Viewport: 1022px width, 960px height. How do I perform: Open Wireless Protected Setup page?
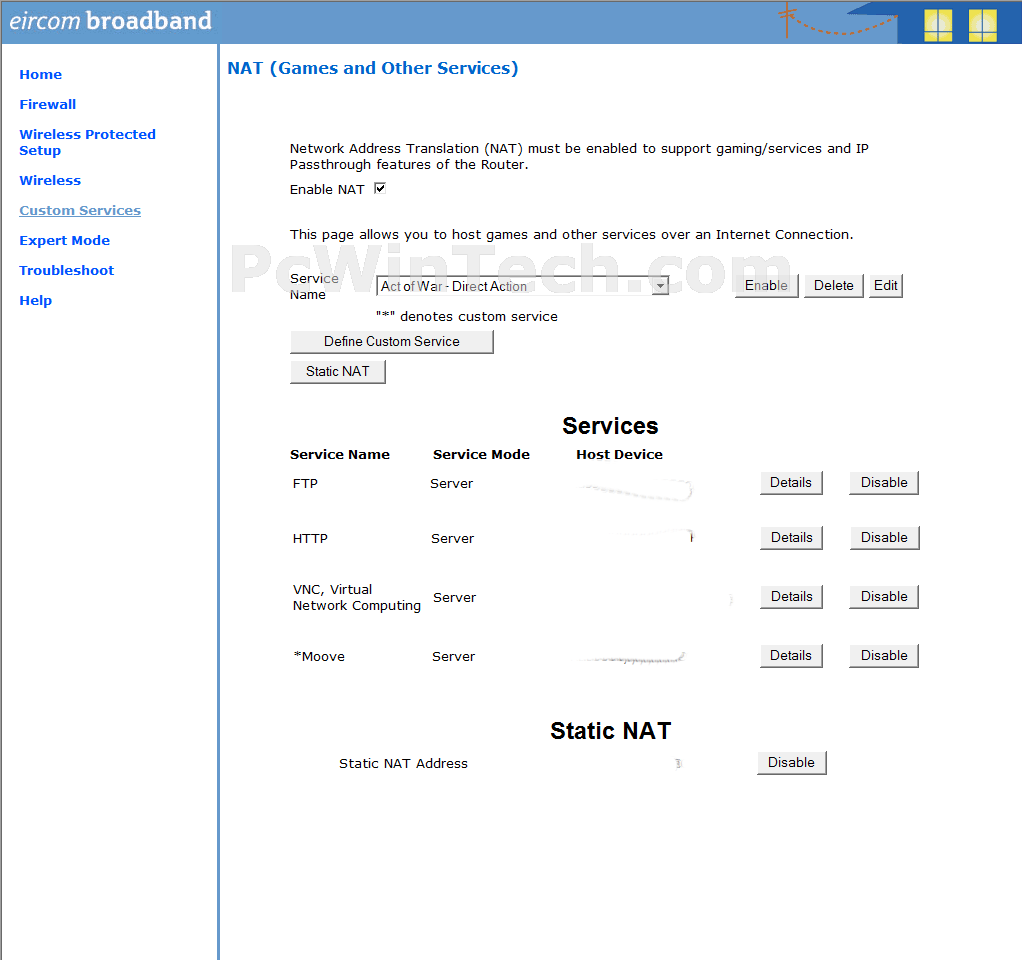tap(87, 142)
